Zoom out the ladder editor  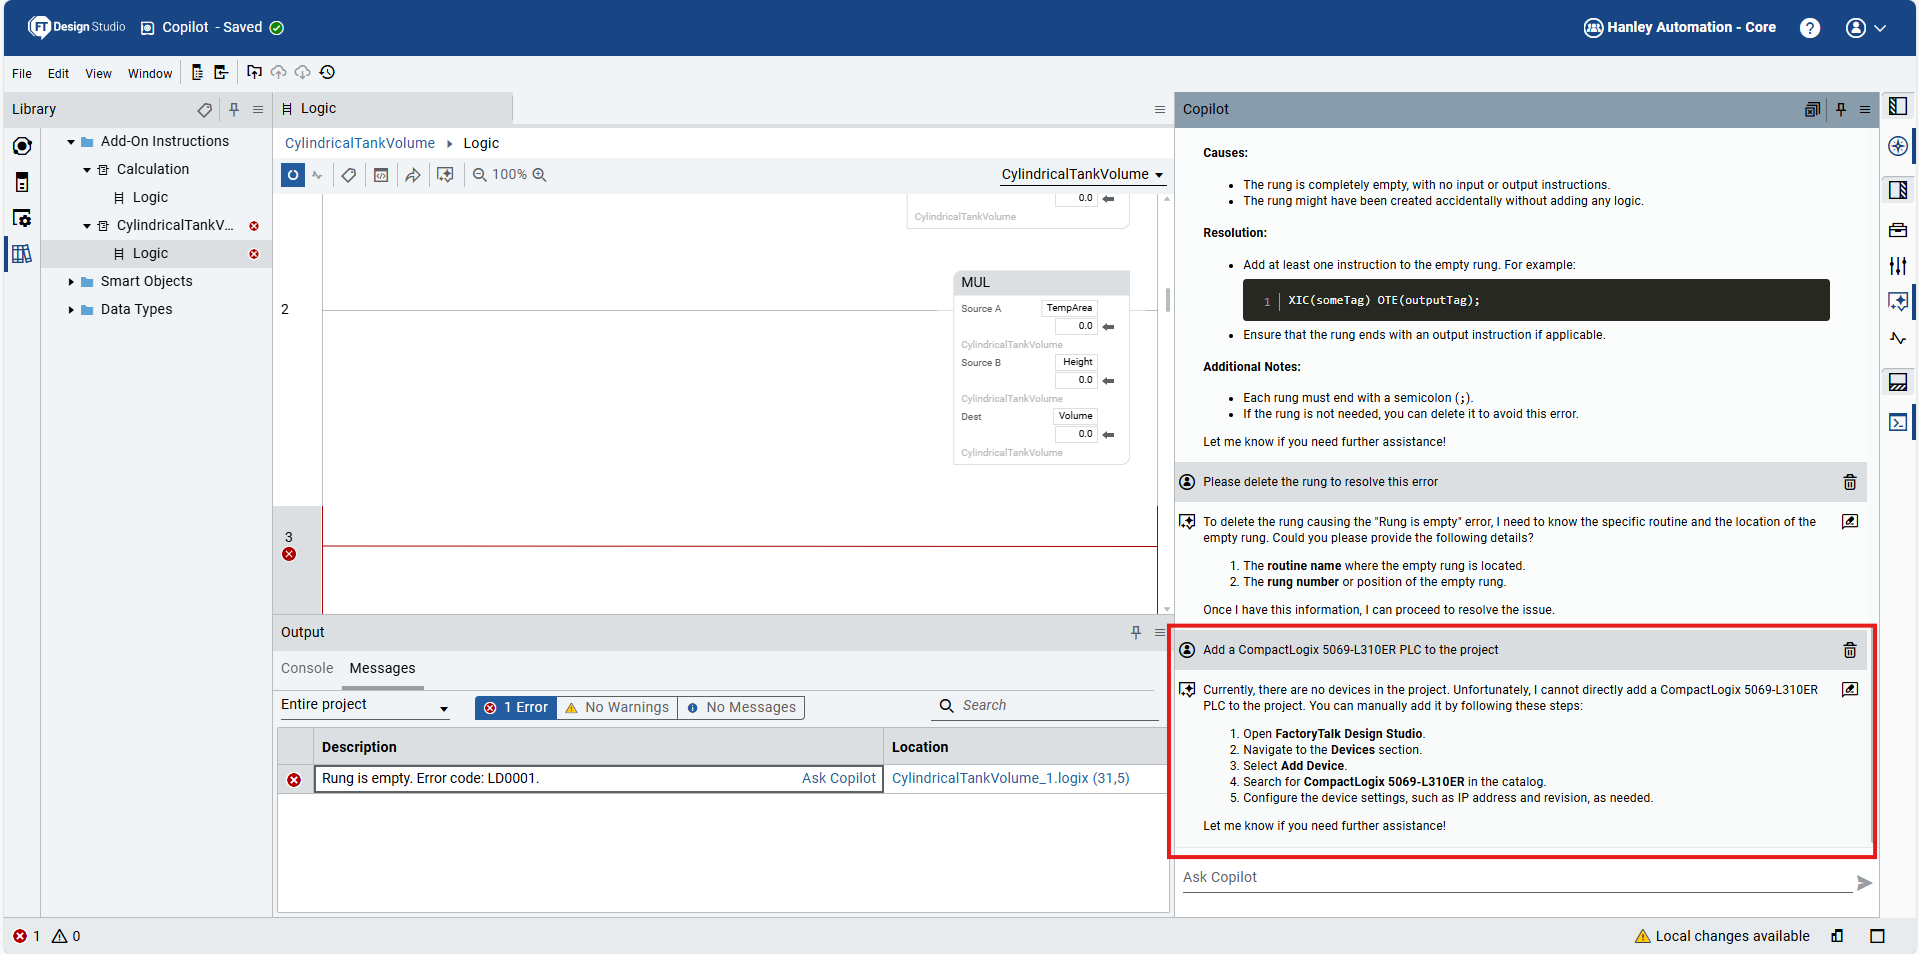coord(480,175)
